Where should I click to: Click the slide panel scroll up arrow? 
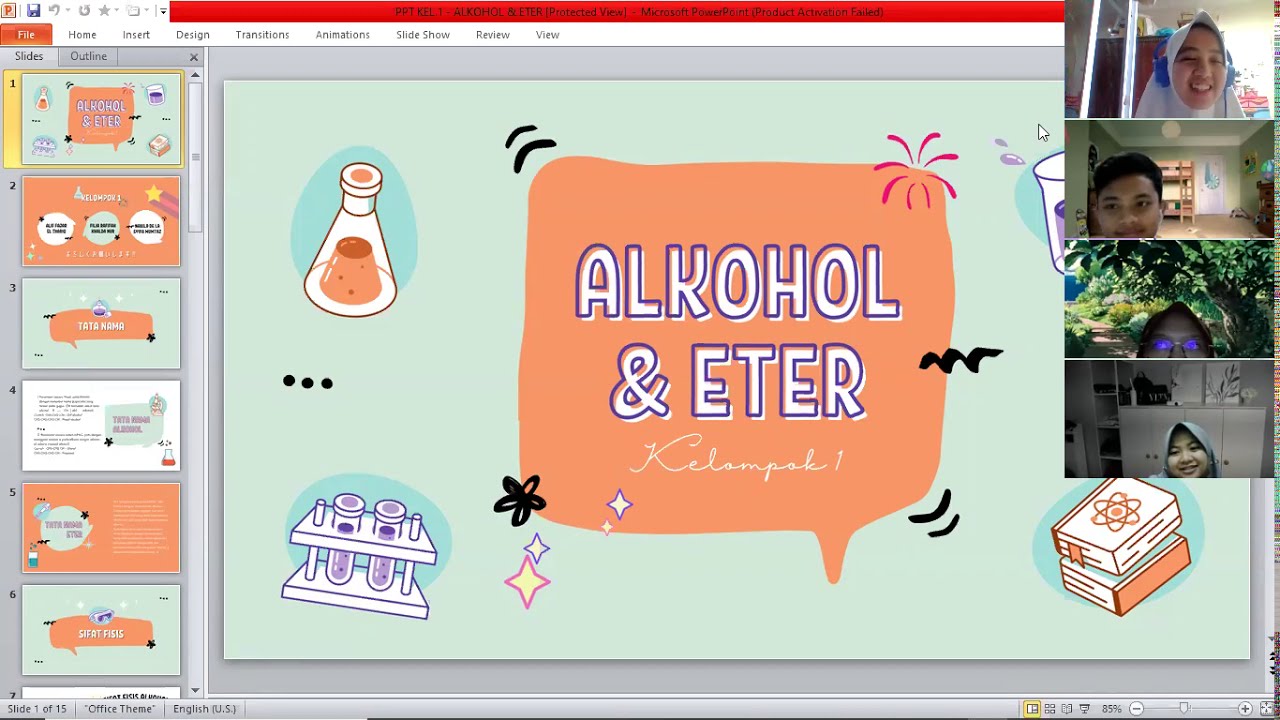click(x=195, y=75)
